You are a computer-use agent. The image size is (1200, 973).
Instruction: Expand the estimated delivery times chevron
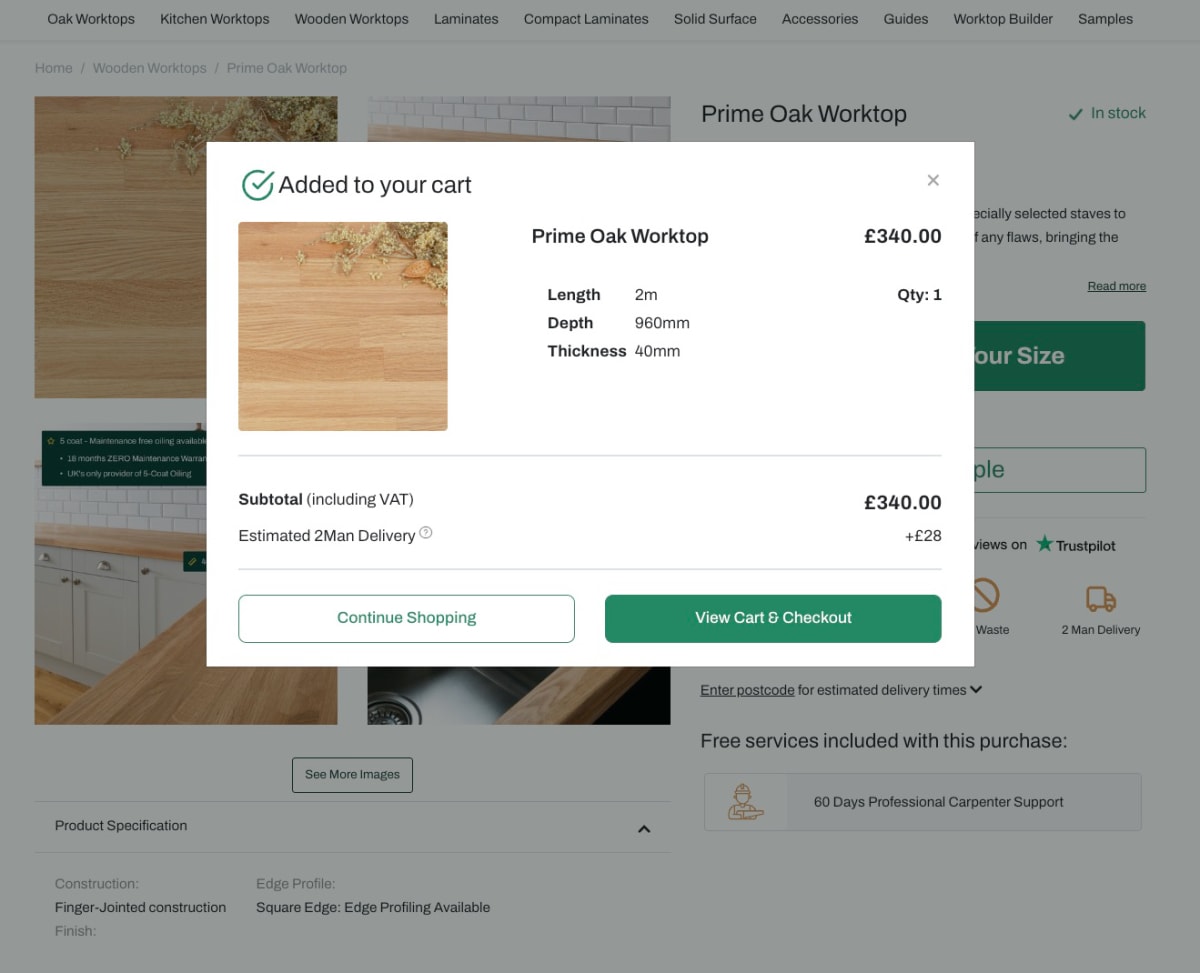pyautogui.click(x=976, y=690)
